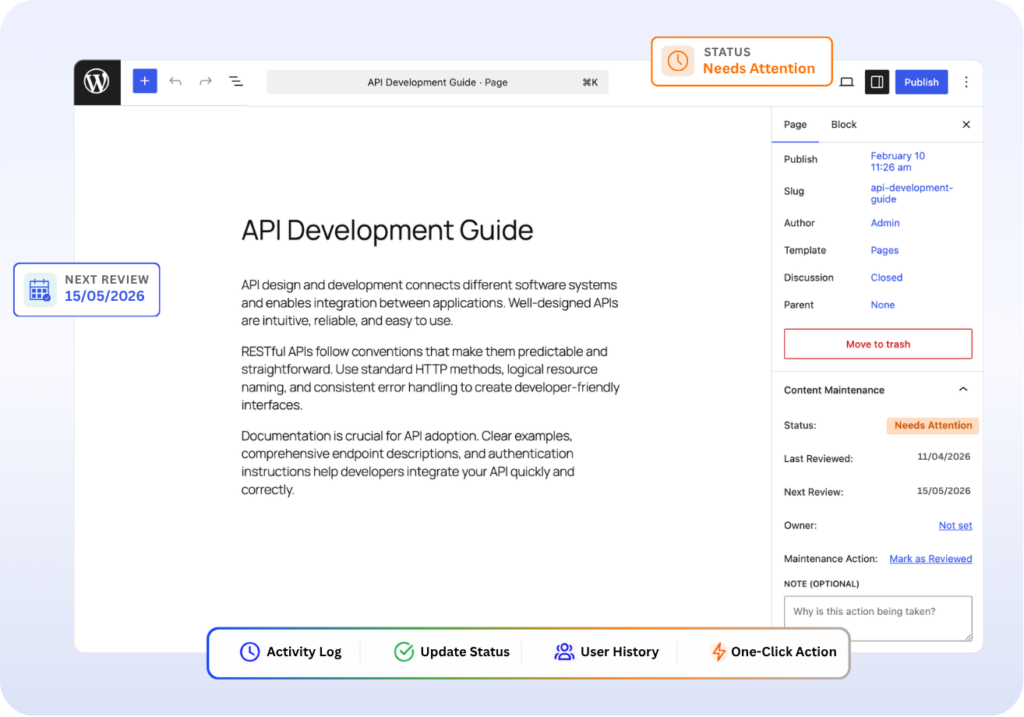Image resolution: width=1024 pixels, height=717 pixels.
Task: Click the Publish button
Action: [x=921, y=82]
